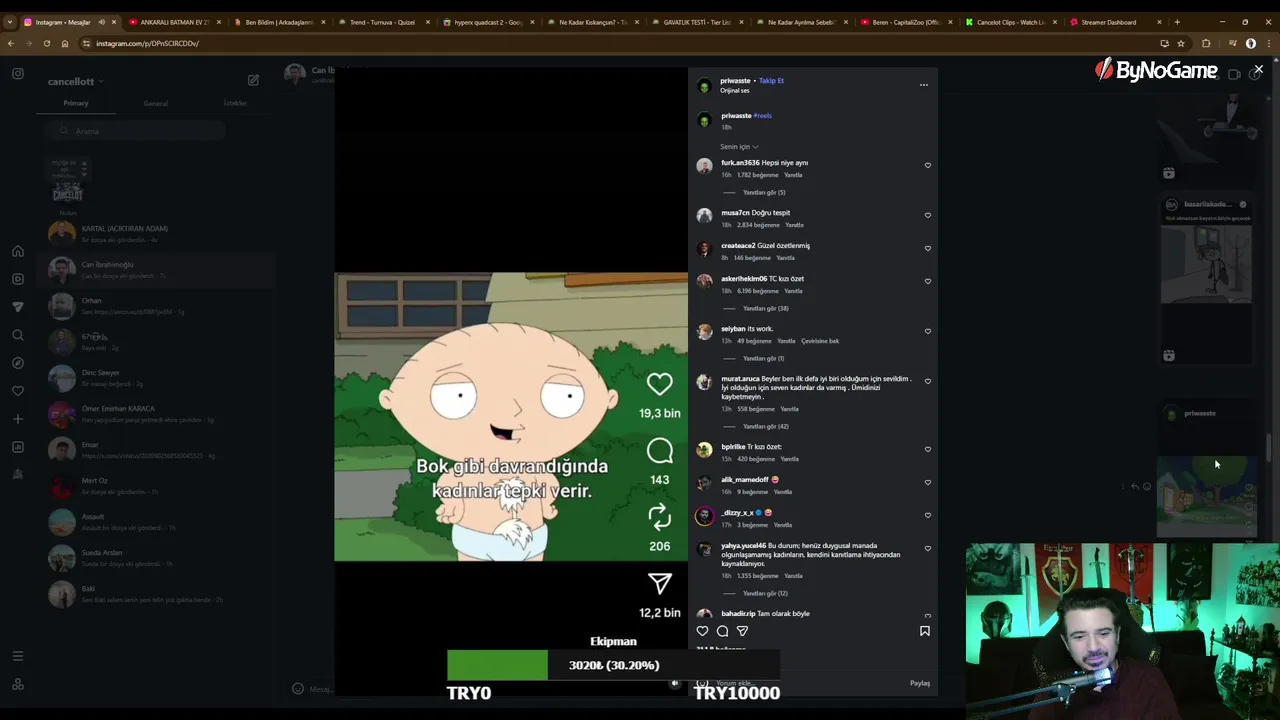Like askerihekim06's comment

coord(927,281)
